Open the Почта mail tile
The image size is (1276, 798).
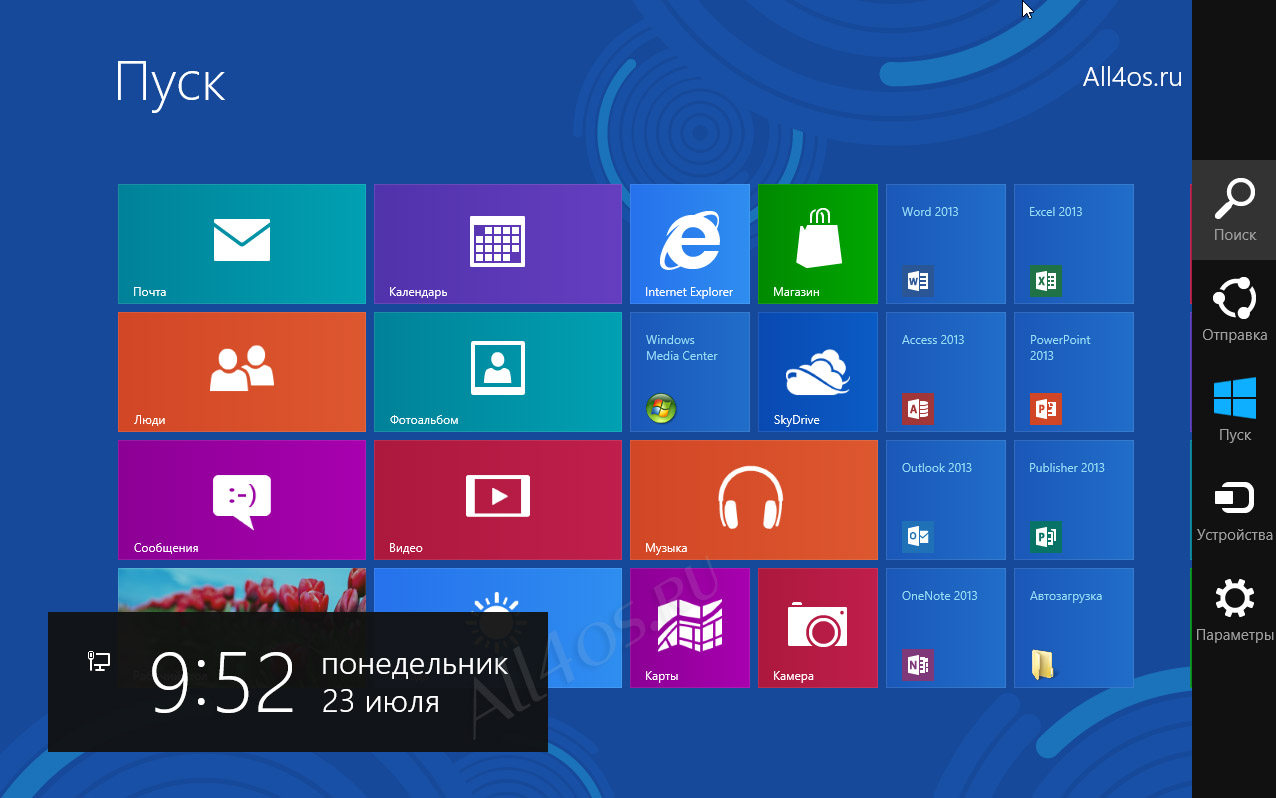[242, 244]
